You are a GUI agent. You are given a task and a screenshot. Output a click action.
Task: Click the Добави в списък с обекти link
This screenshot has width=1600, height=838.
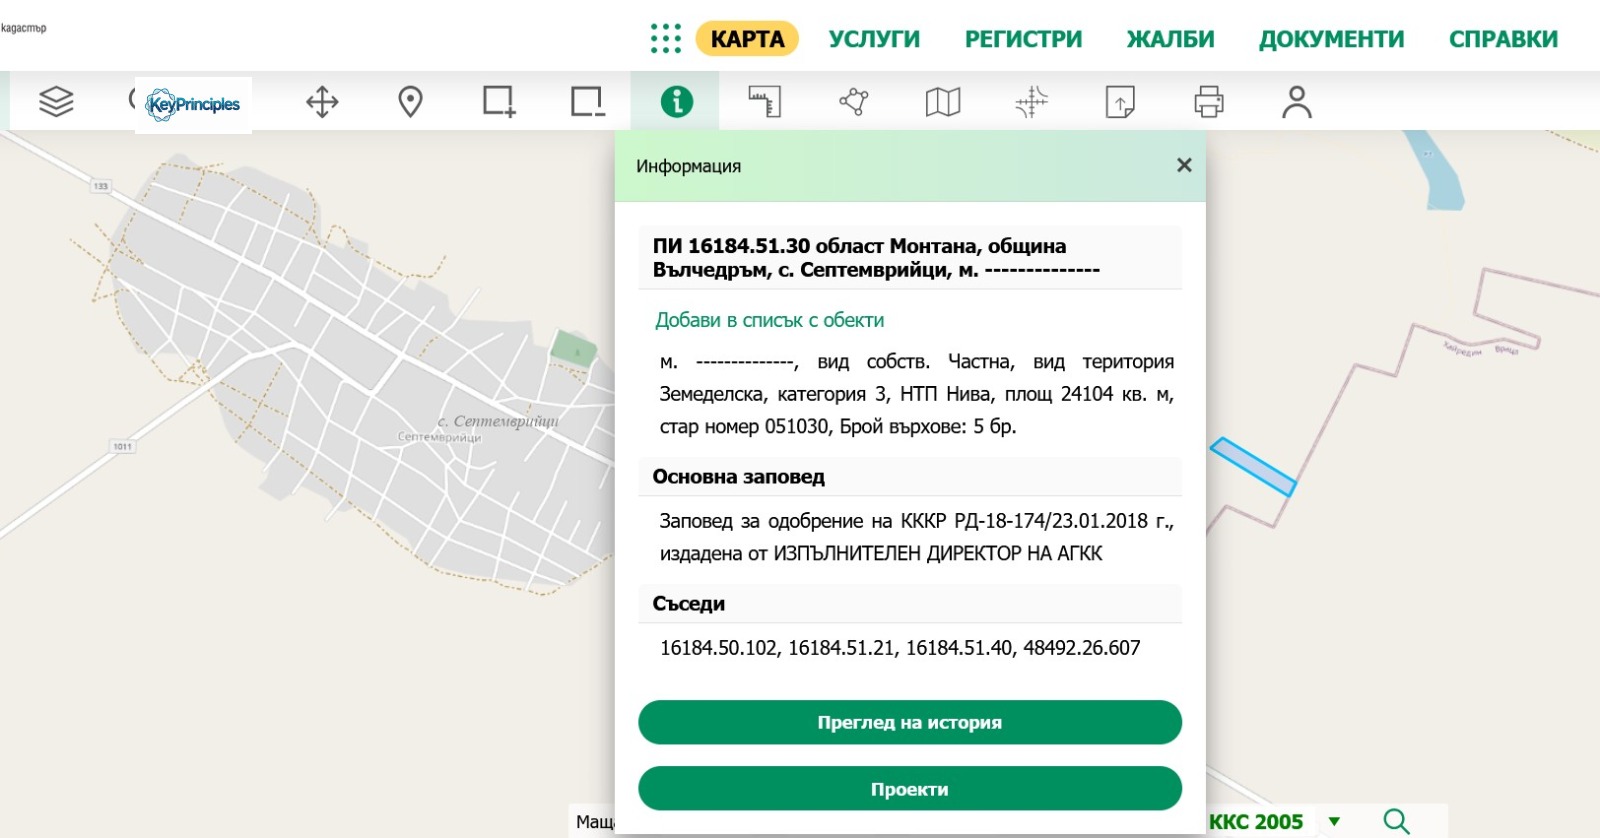coord(769,320)
